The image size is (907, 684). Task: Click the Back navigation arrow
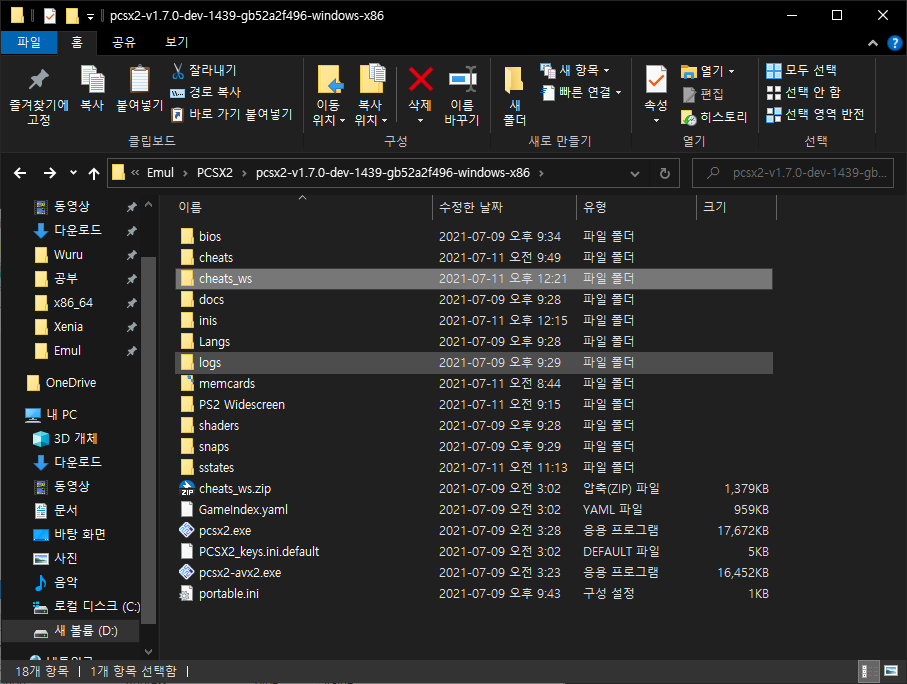pyautogui.click(x=20, y=173)
